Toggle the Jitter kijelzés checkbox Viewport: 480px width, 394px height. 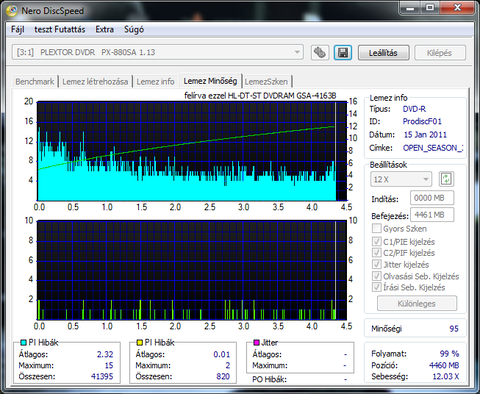click(x=377, y=264)
